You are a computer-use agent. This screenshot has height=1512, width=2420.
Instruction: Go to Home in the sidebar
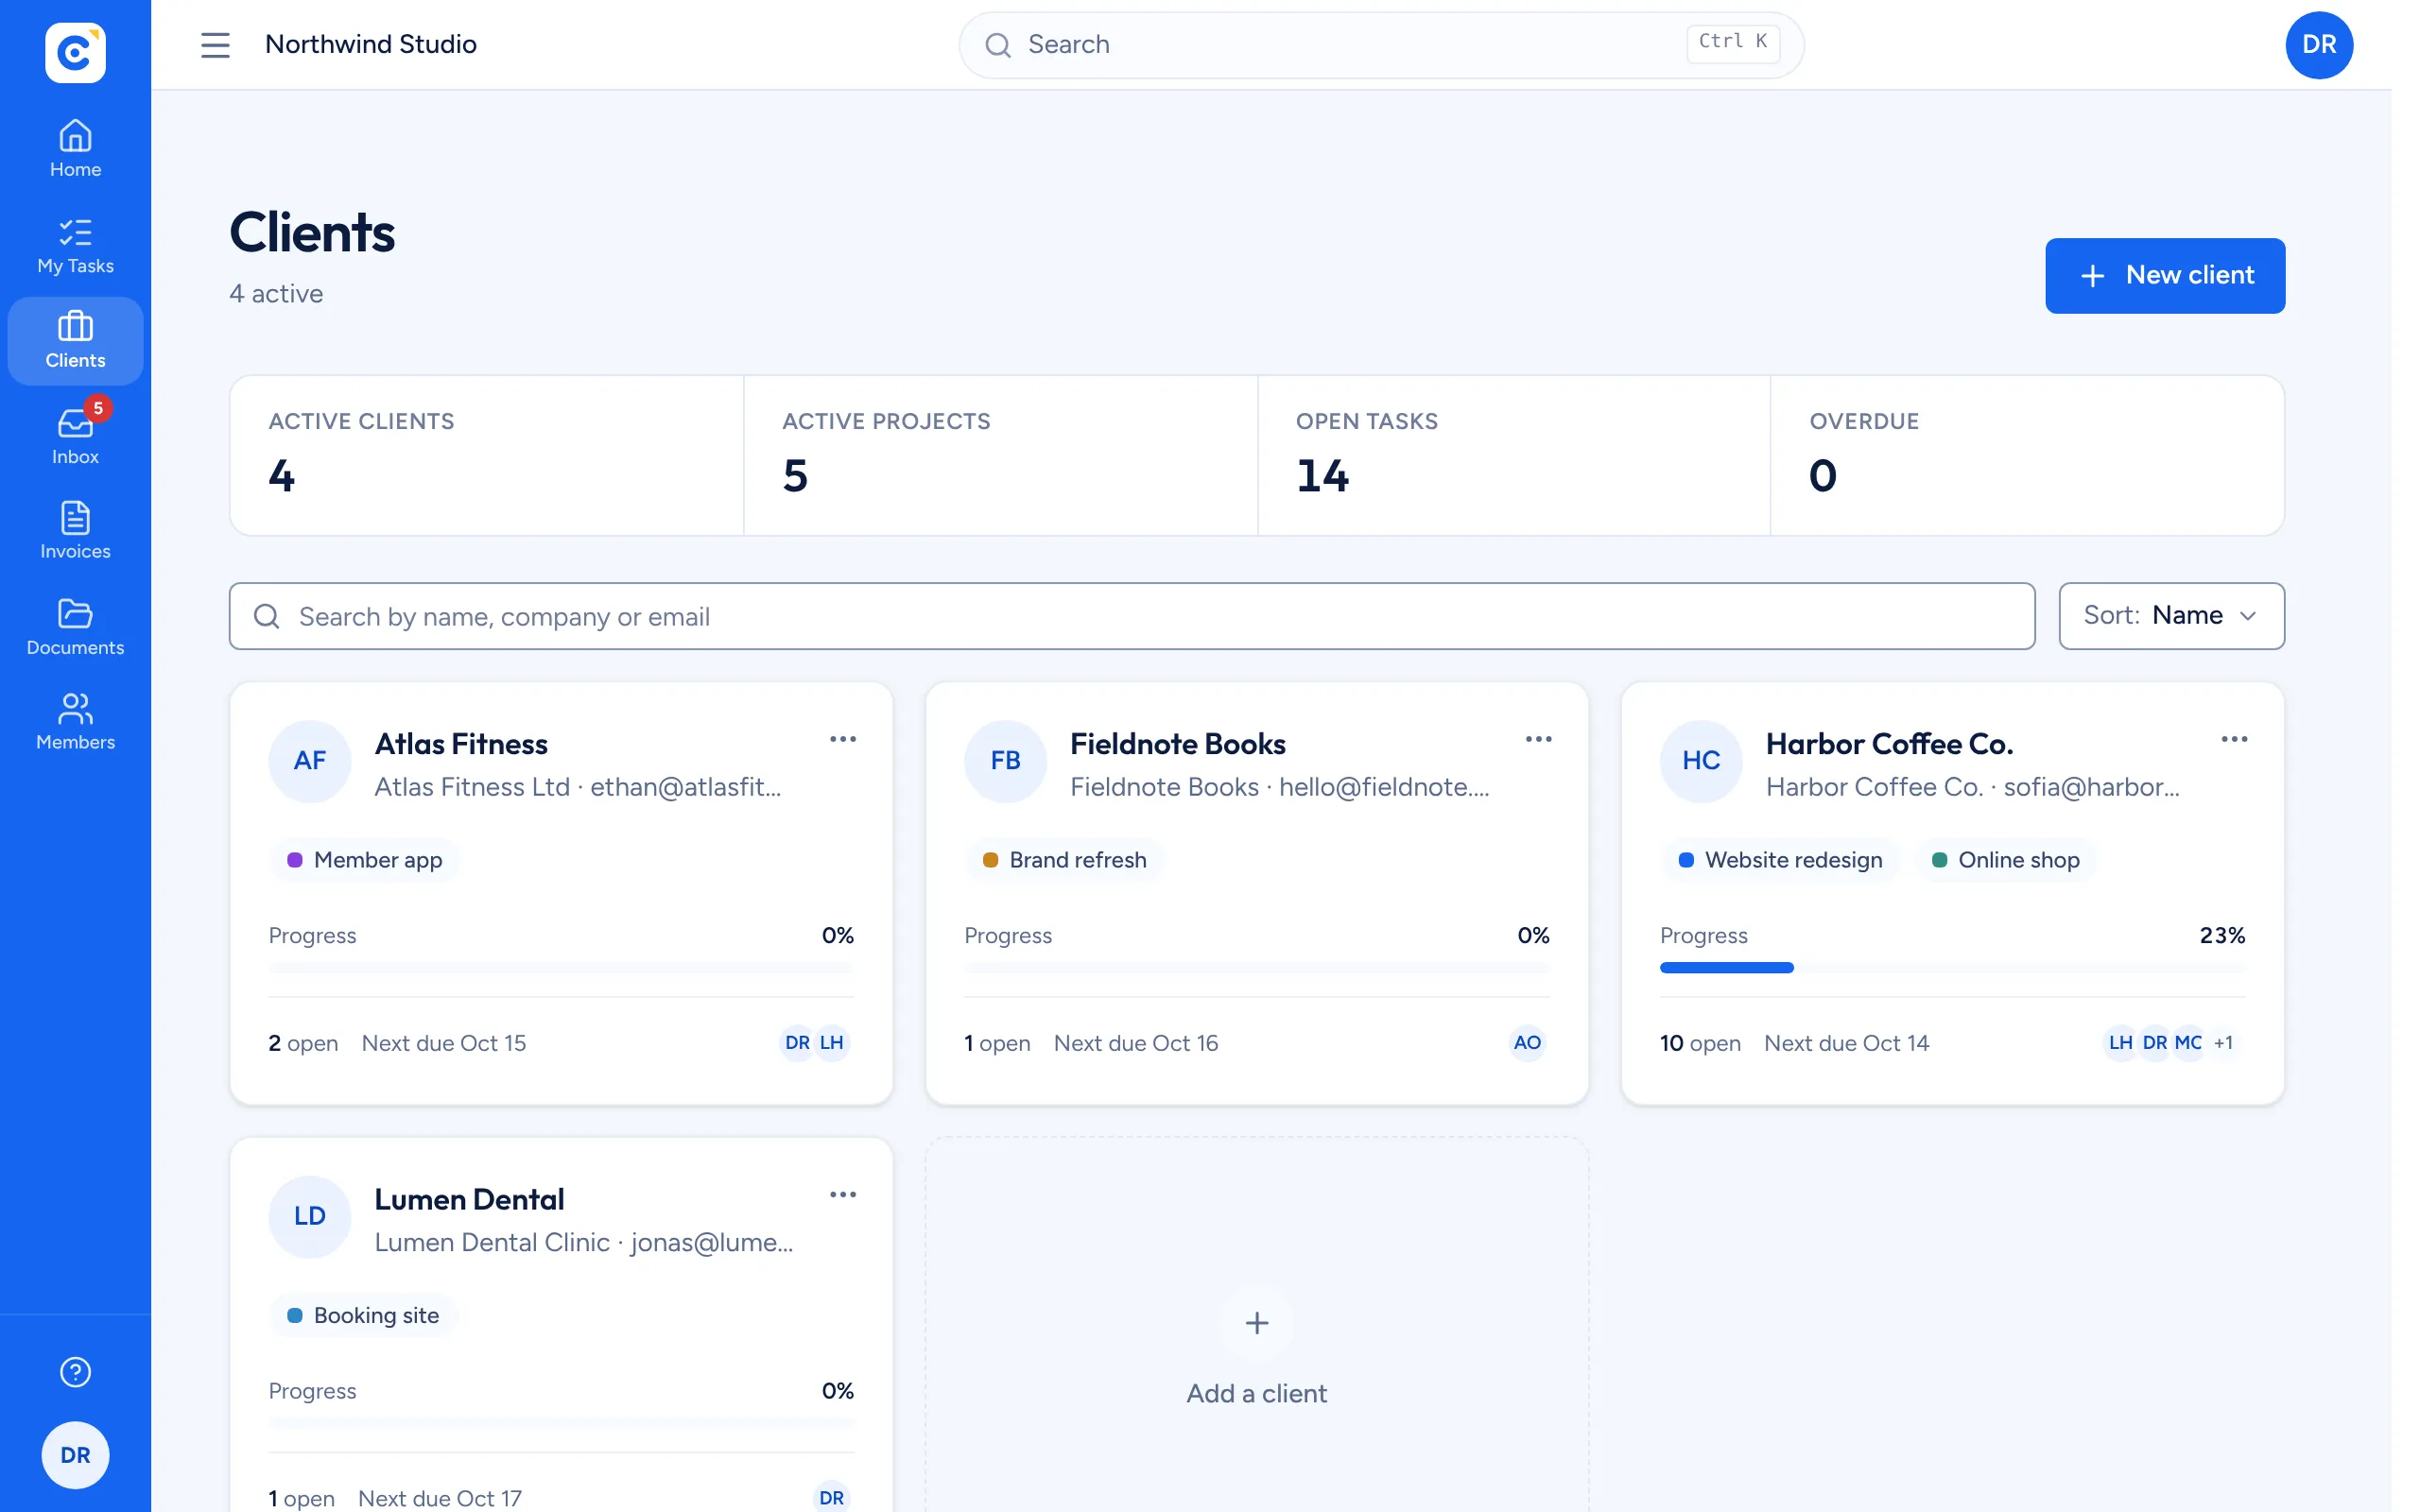tap(75, 149)
